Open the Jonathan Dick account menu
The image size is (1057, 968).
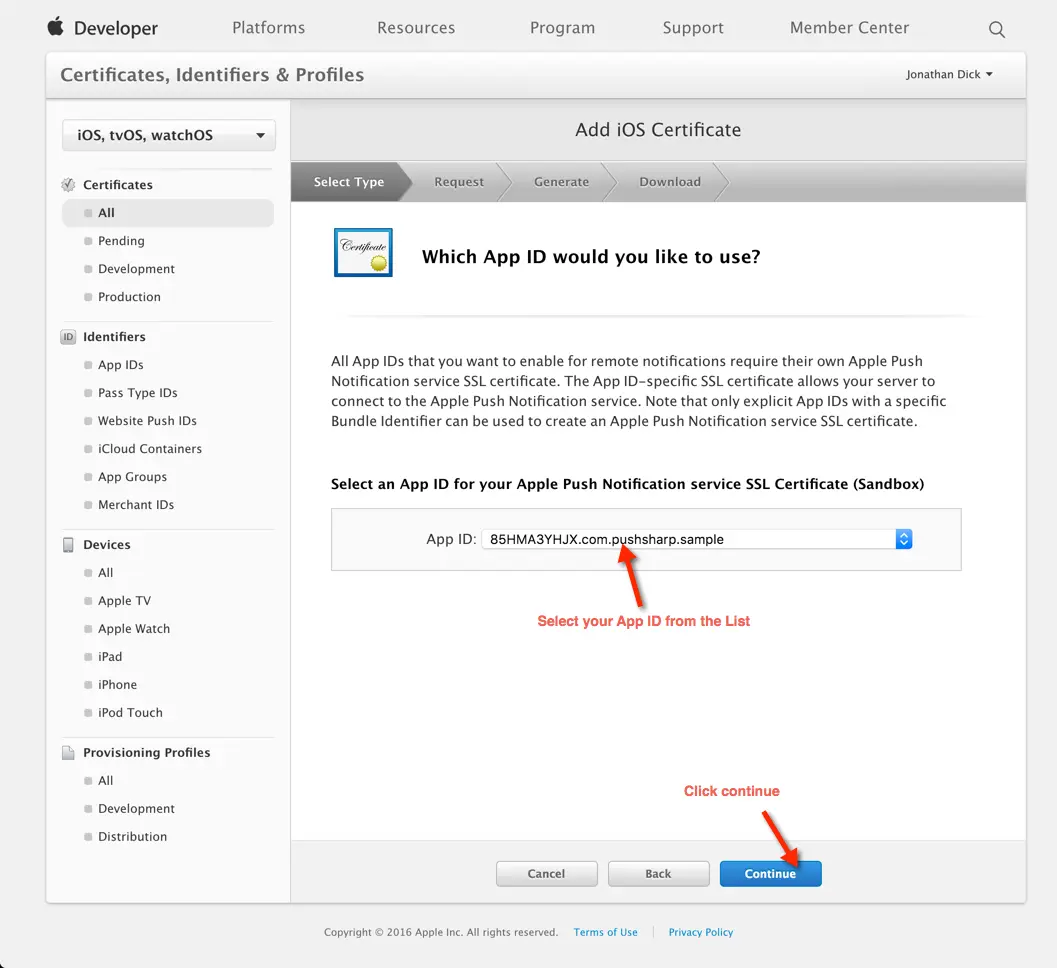tap(949, 74)
